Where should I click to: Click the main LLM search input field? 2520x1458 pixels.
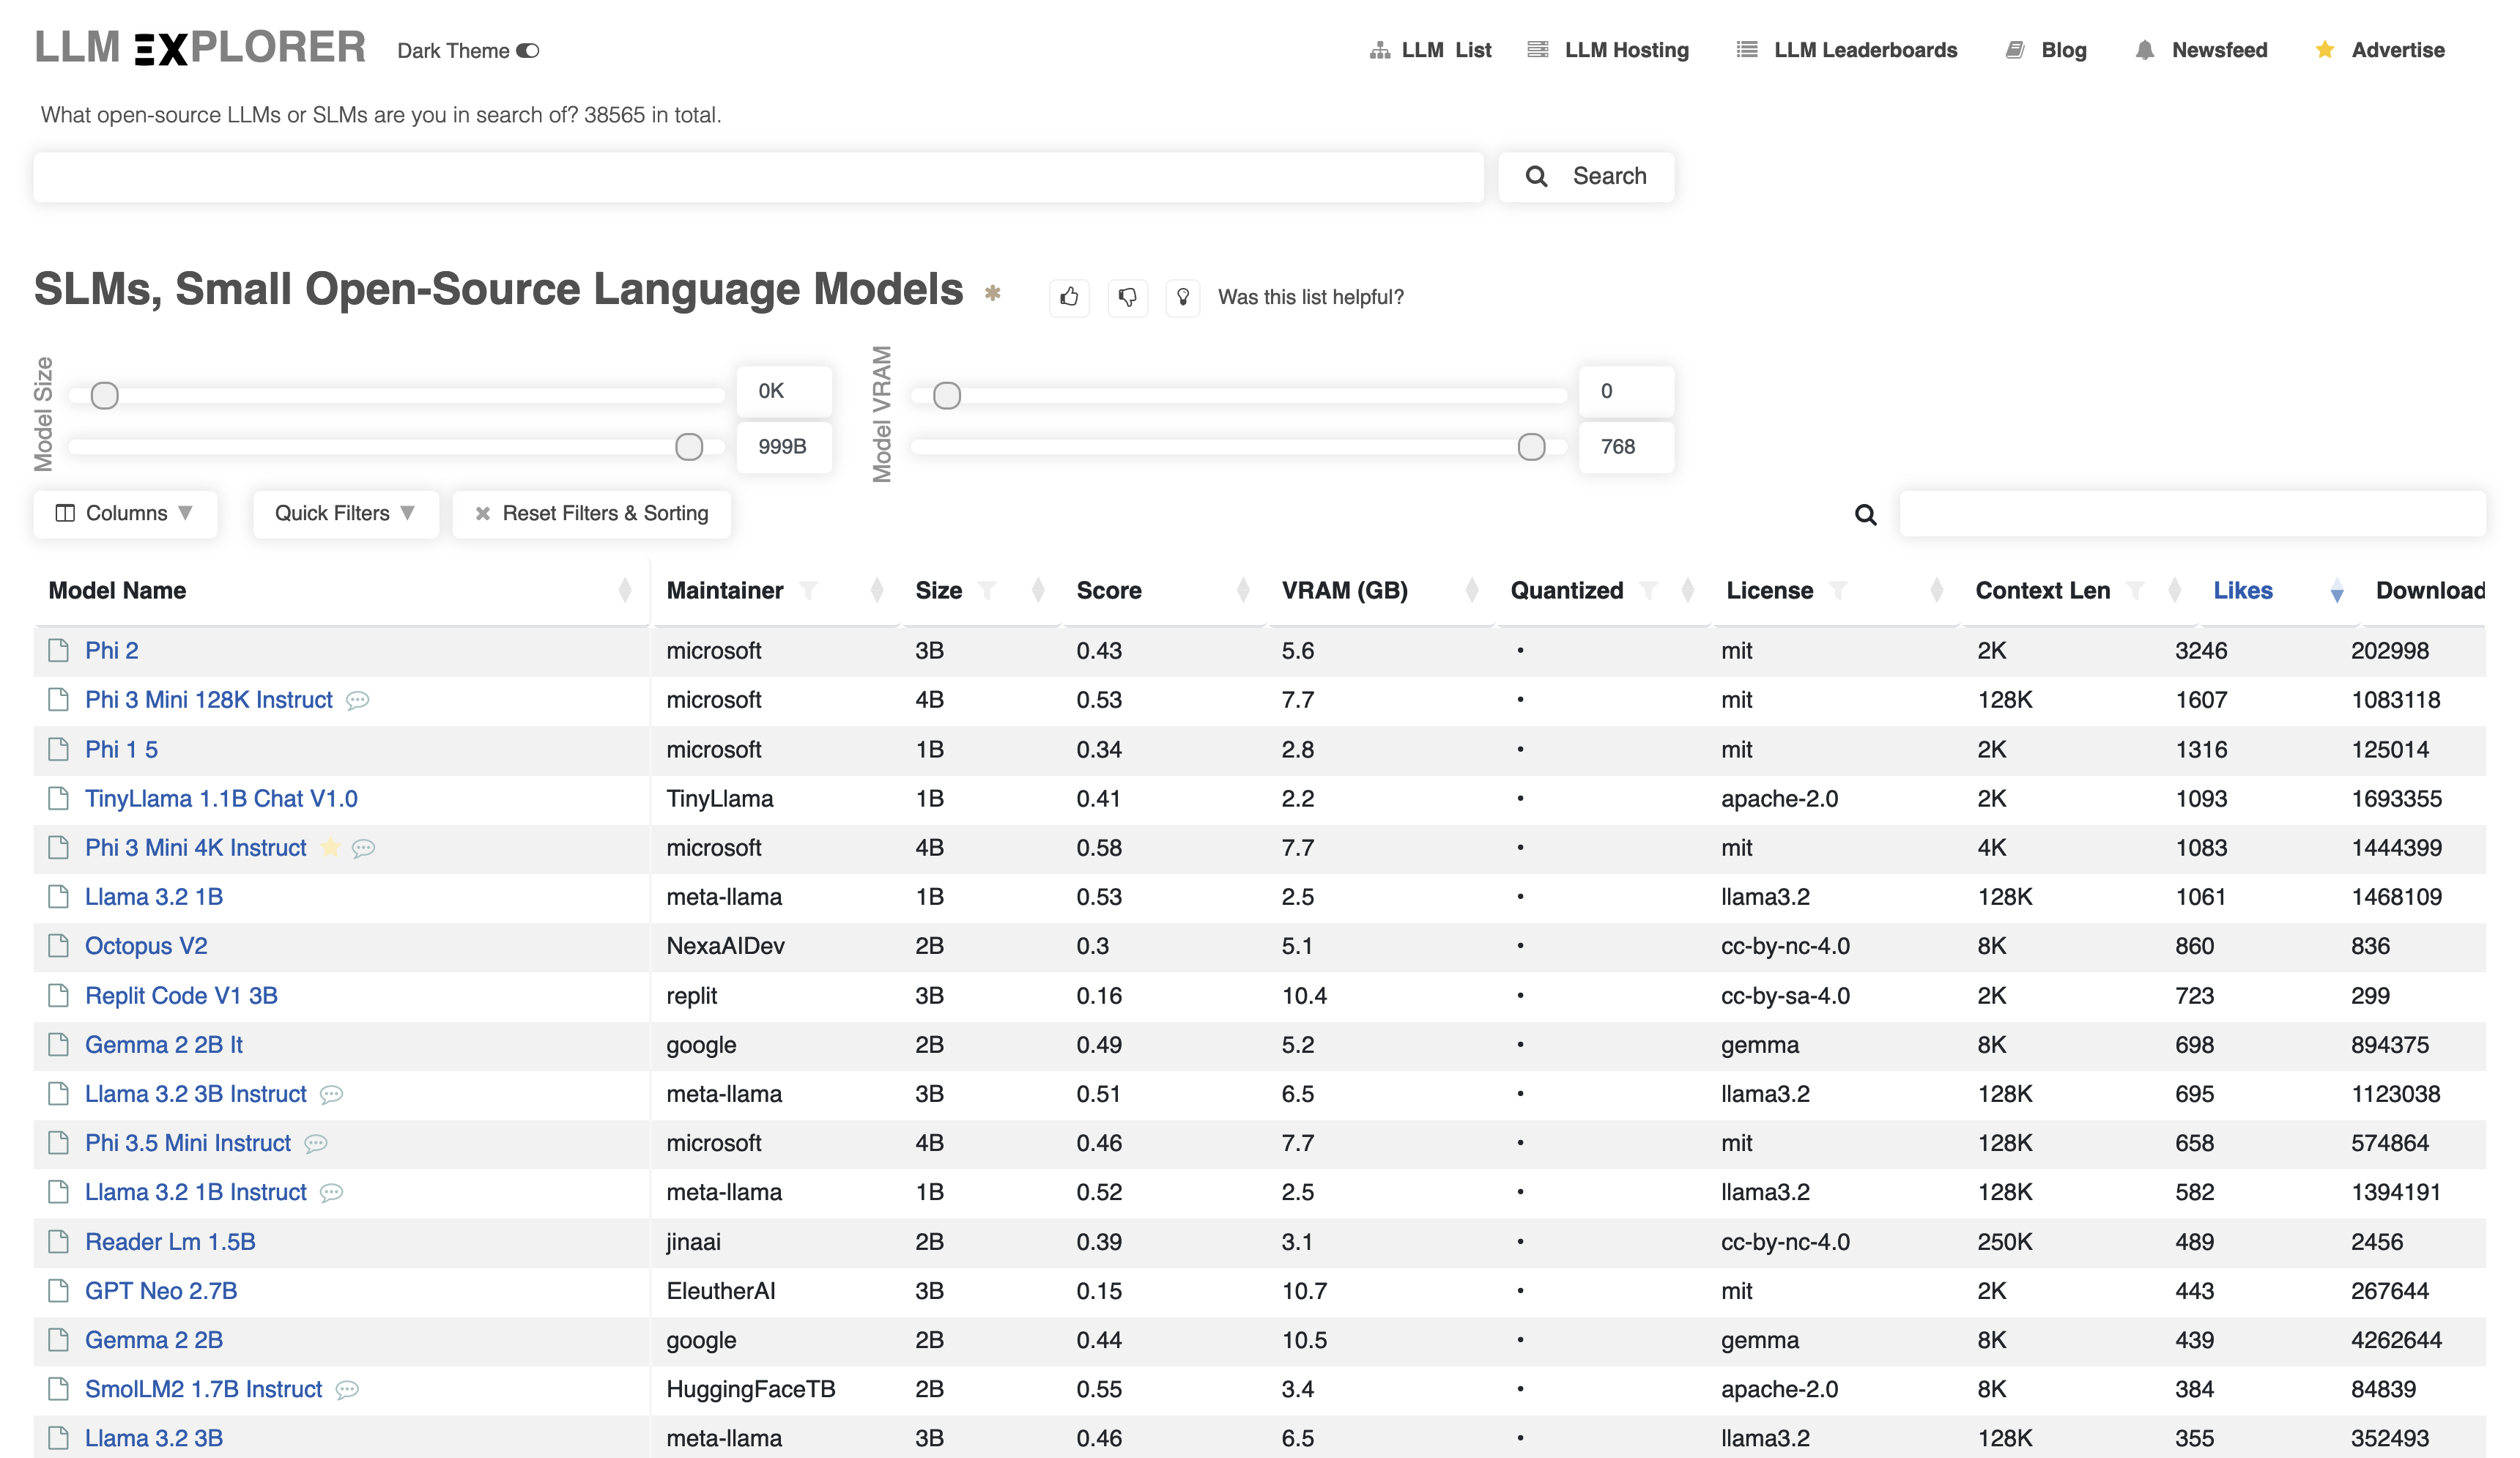(x=758, y=177)
